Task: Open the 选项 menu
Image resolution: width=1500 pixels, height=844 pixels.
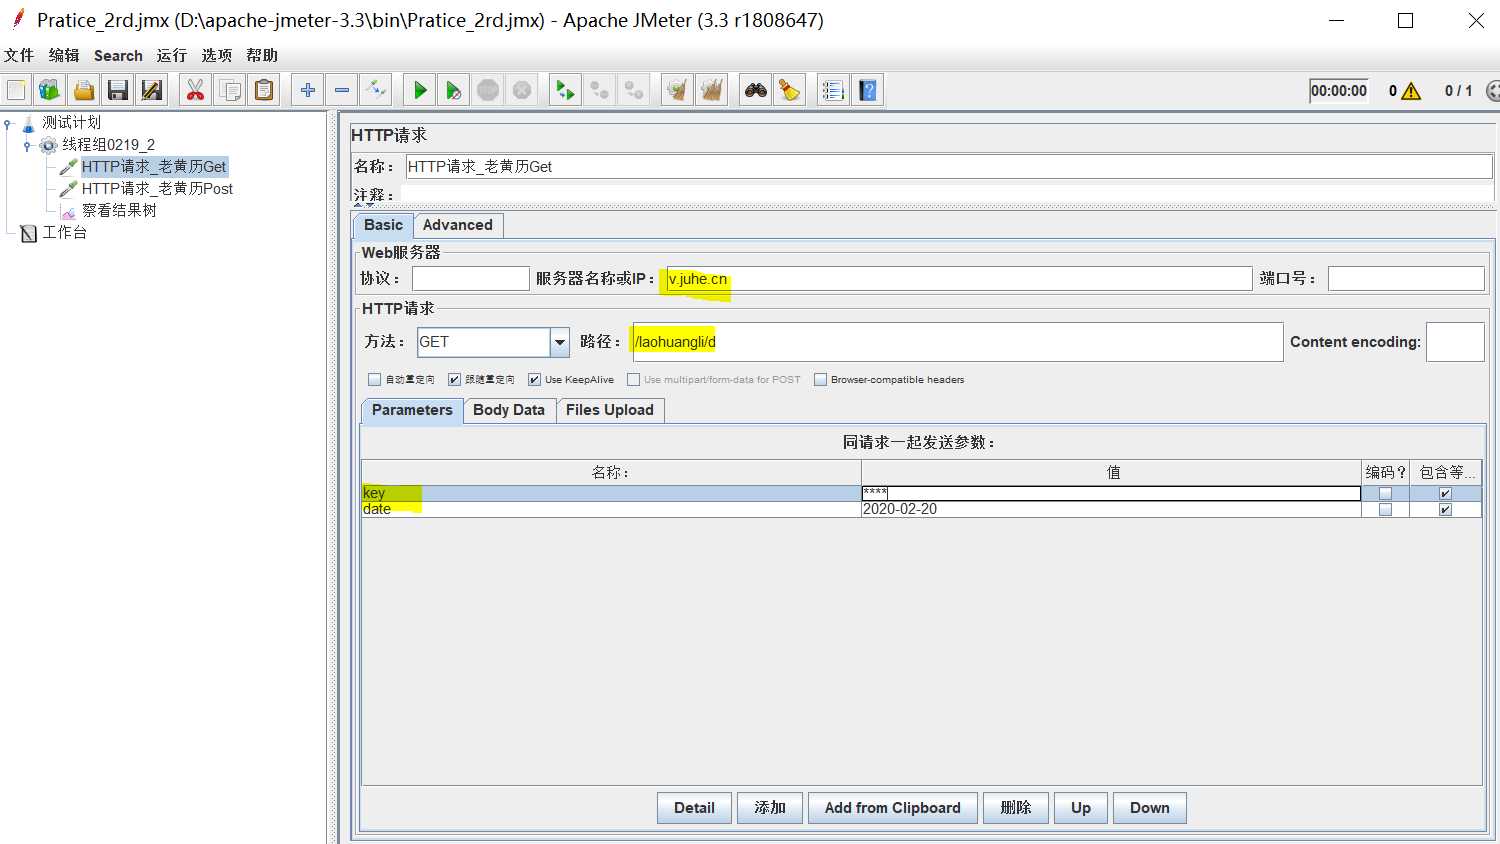Action: point(217,55)
